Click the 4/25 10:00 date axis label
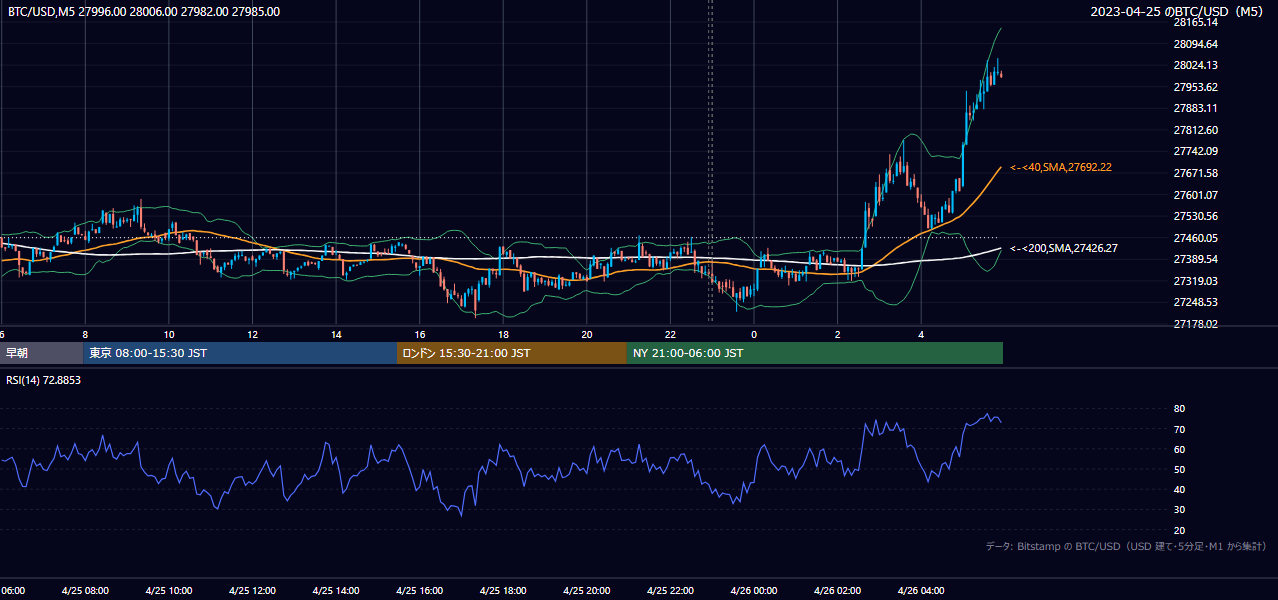The image size is (1278, 600). [169, 591]
